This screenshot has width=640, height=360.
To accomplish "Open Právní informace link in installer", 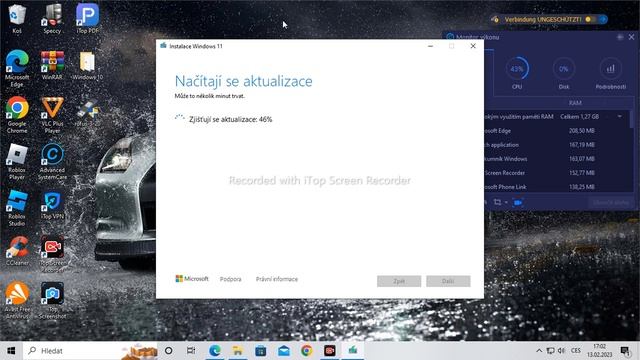I will click(277, 279).
